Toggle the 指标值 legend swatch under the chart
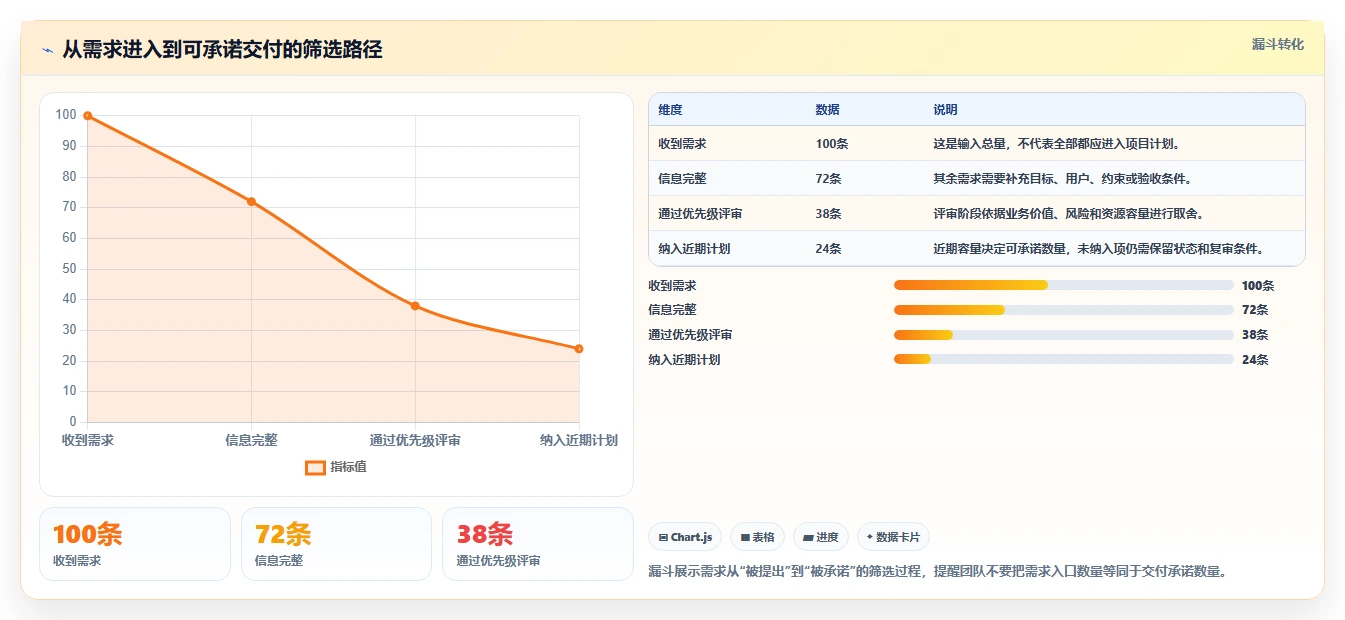This screenshot has height=620, width=1345. tap(315, 467)
